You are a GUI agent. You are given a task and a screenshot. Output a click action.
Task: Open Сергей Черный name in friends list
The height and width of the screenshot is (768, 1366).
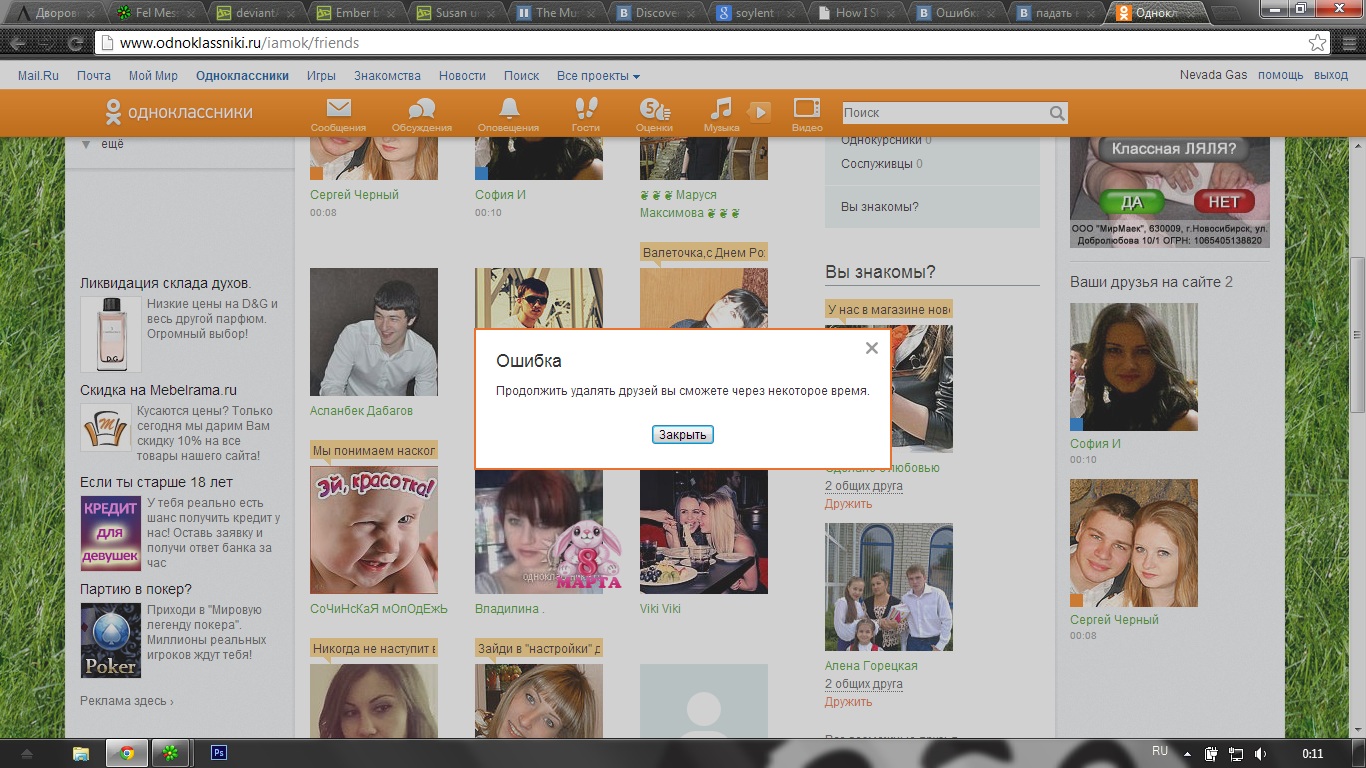click(x=354, y=195)
